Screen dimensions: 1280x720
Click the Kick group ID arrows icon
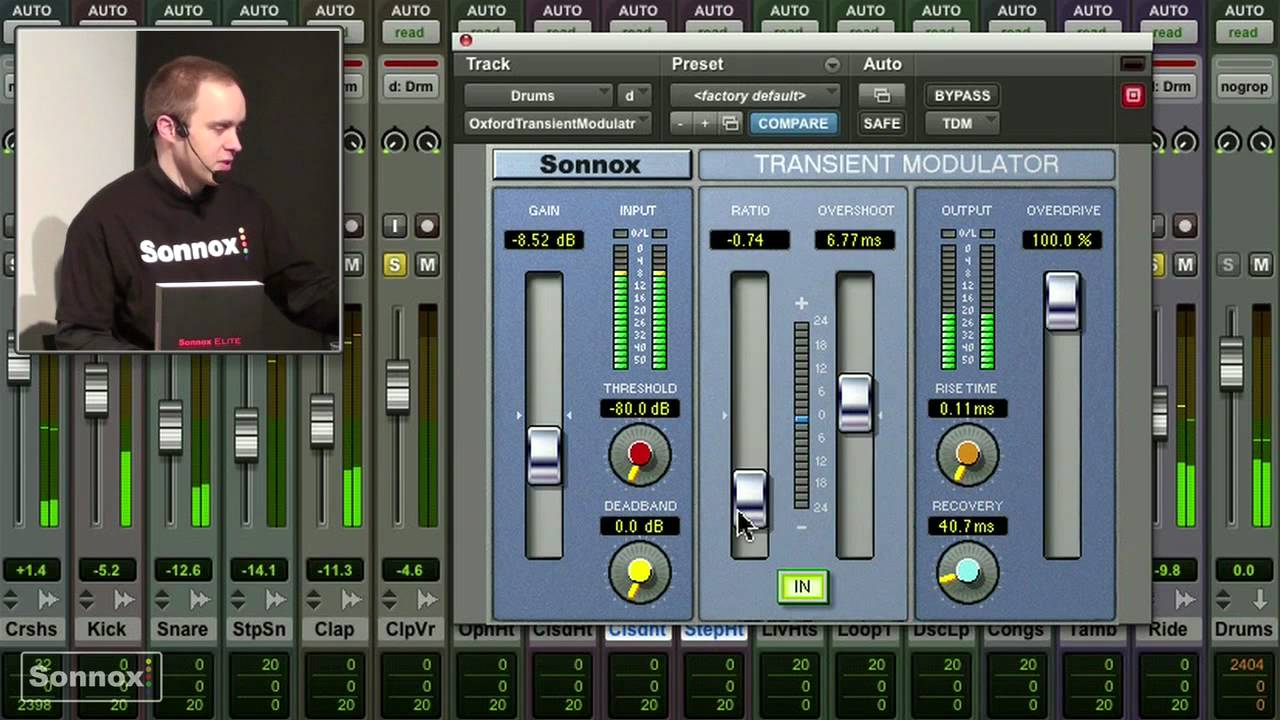coord(87,600)
